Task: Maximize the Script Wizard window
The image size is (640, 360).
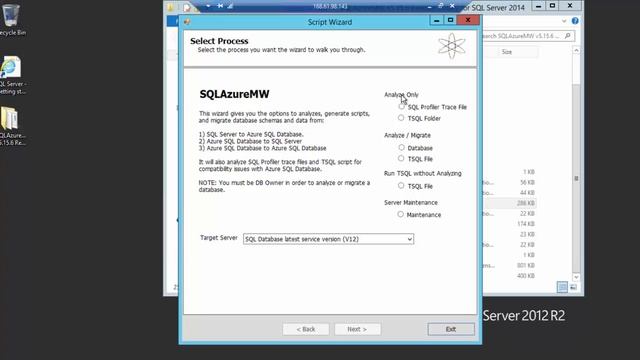Action: 450,20
